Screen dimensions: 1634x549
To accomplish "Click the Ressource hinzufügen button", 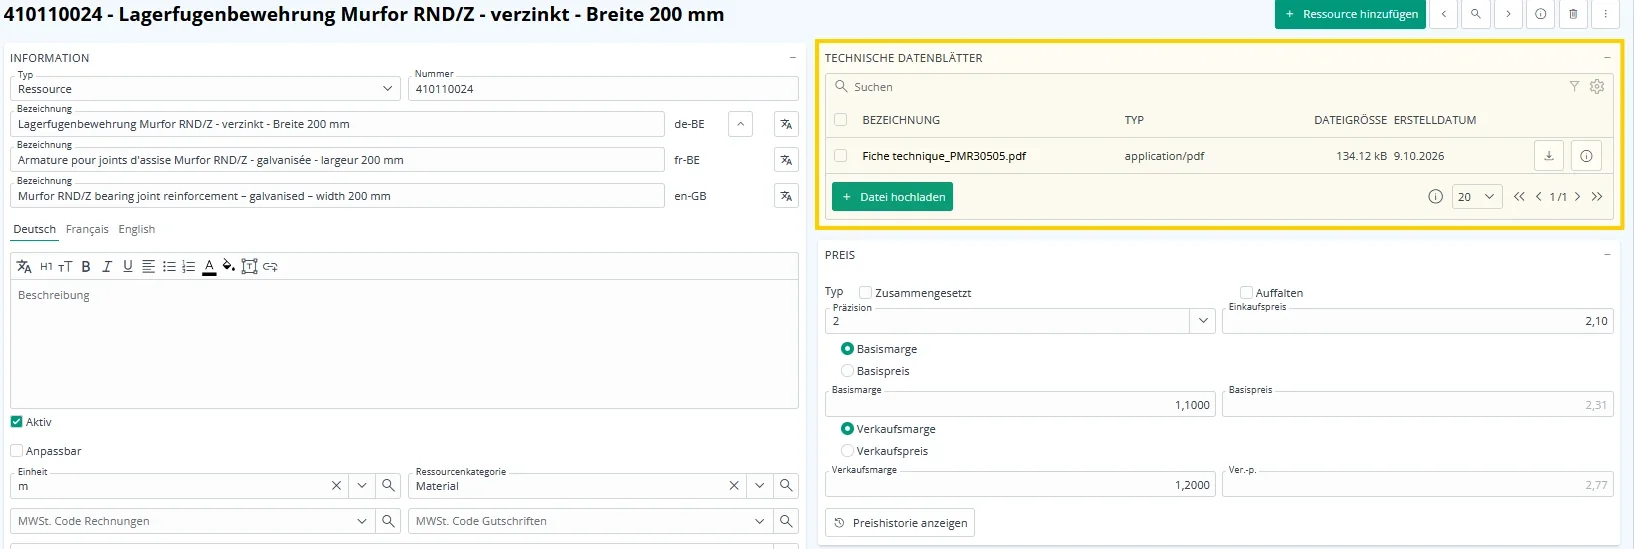I will coord(1350,14).
